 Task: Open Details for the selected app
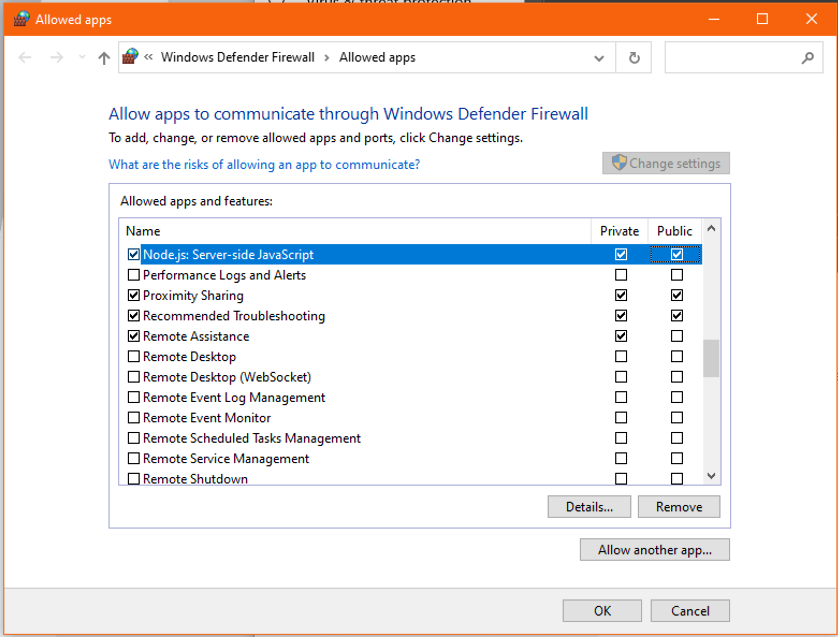pos(589,507)
